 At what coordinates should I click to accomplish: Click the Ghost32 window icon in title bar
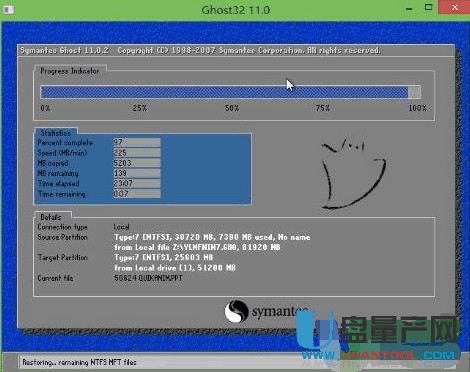point(8,9)
